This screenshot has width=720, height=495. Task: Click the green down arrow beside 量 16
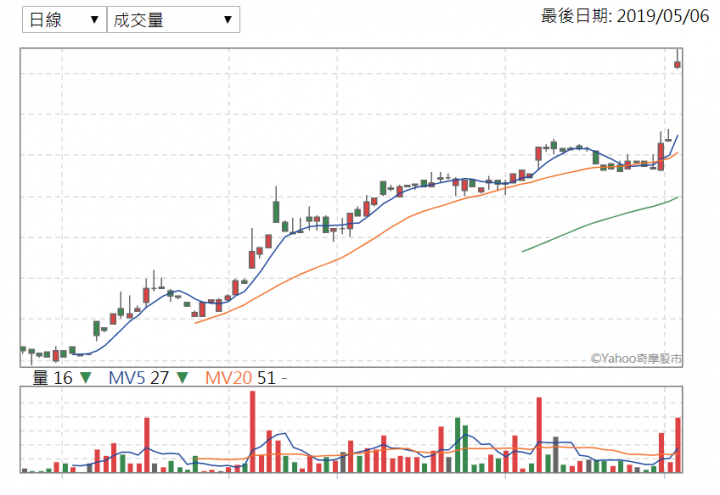(86, 378)
